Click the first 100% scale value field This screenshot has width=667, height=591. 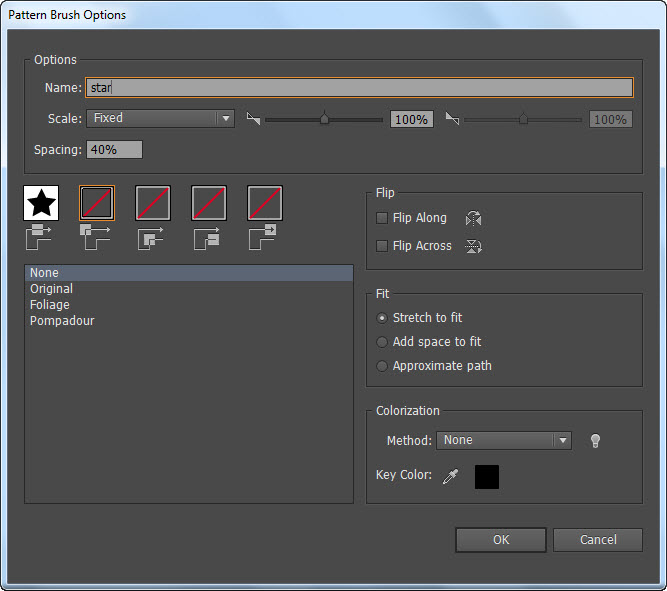pyautogui.click(x=412, y=119)
